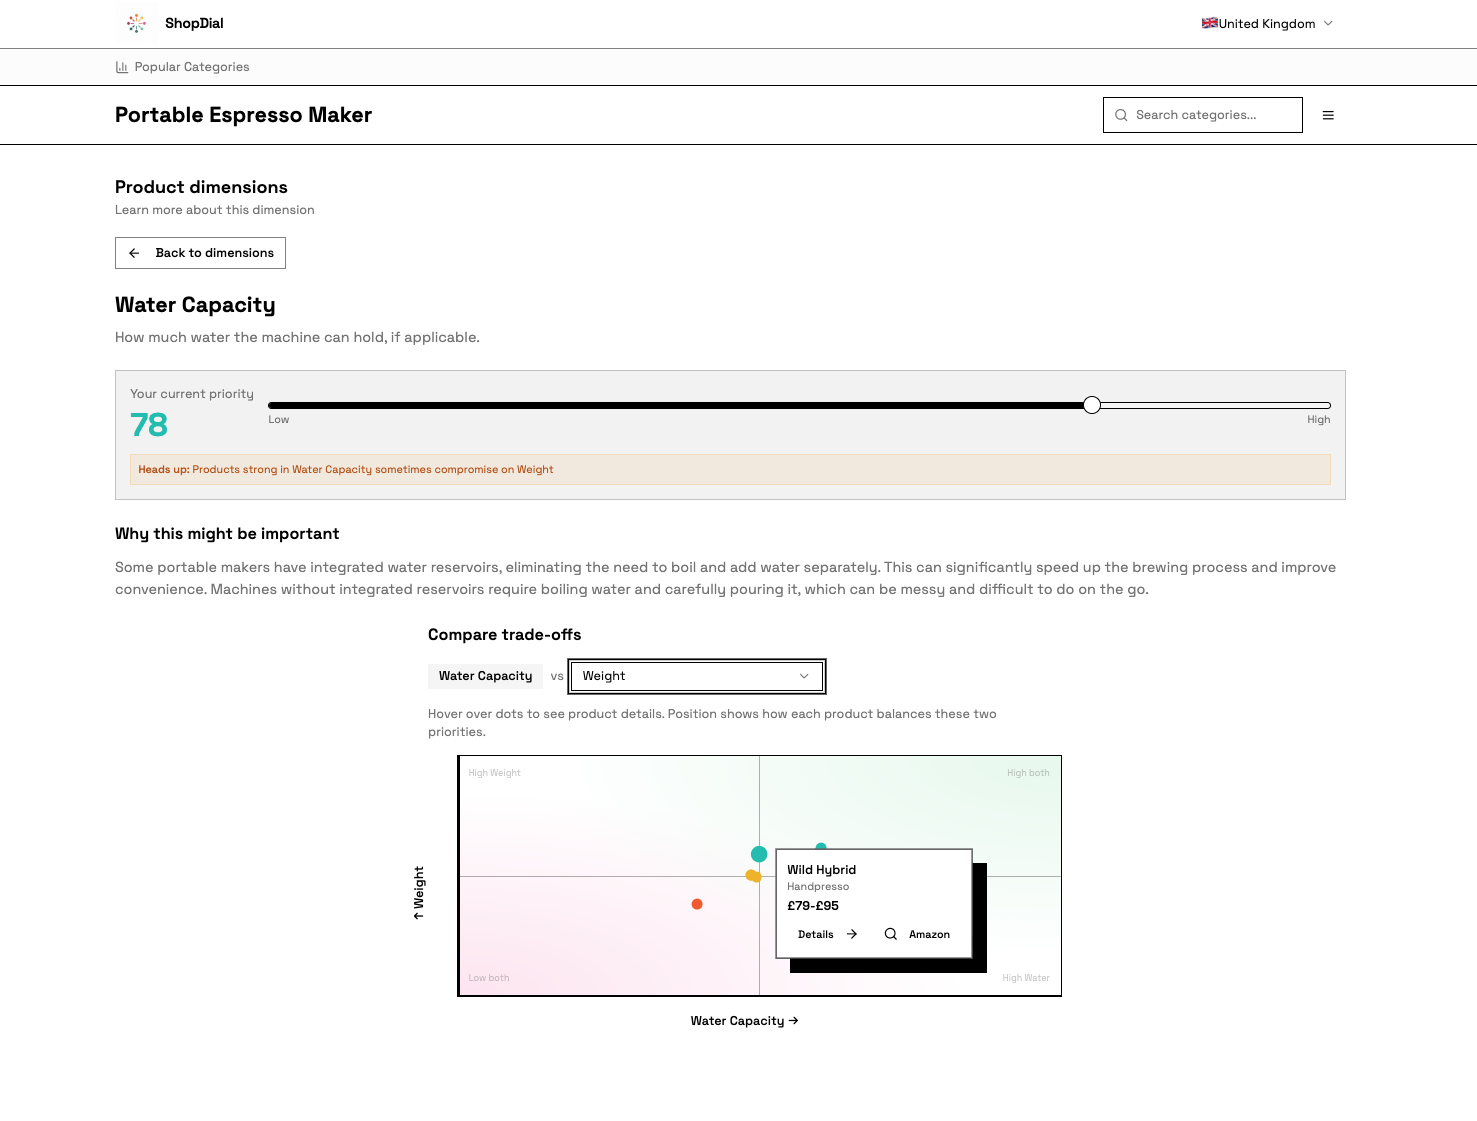Click ShopDial brand name

(x=194, y=23)
